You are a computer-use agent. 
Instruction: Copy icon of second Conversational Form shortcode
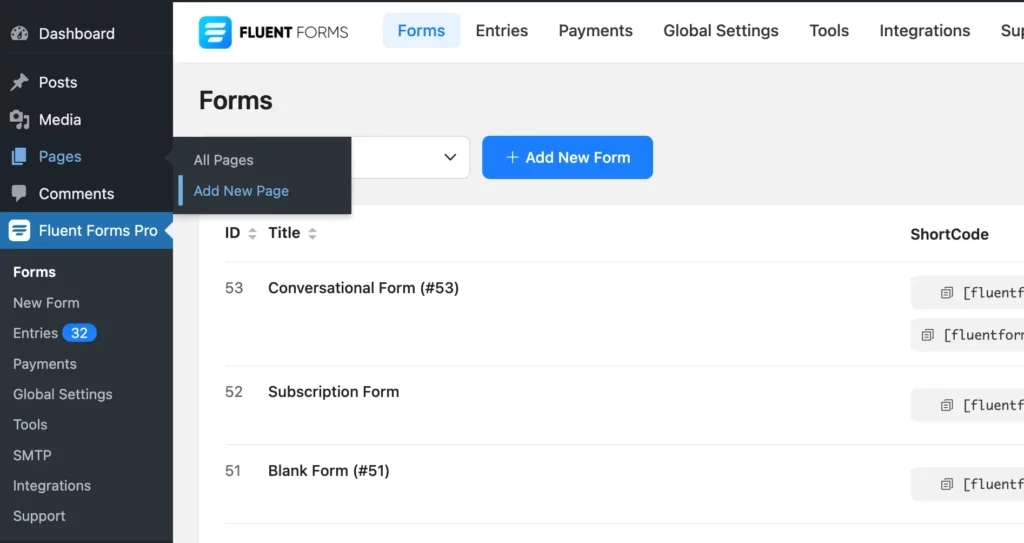tap(927, 335)
